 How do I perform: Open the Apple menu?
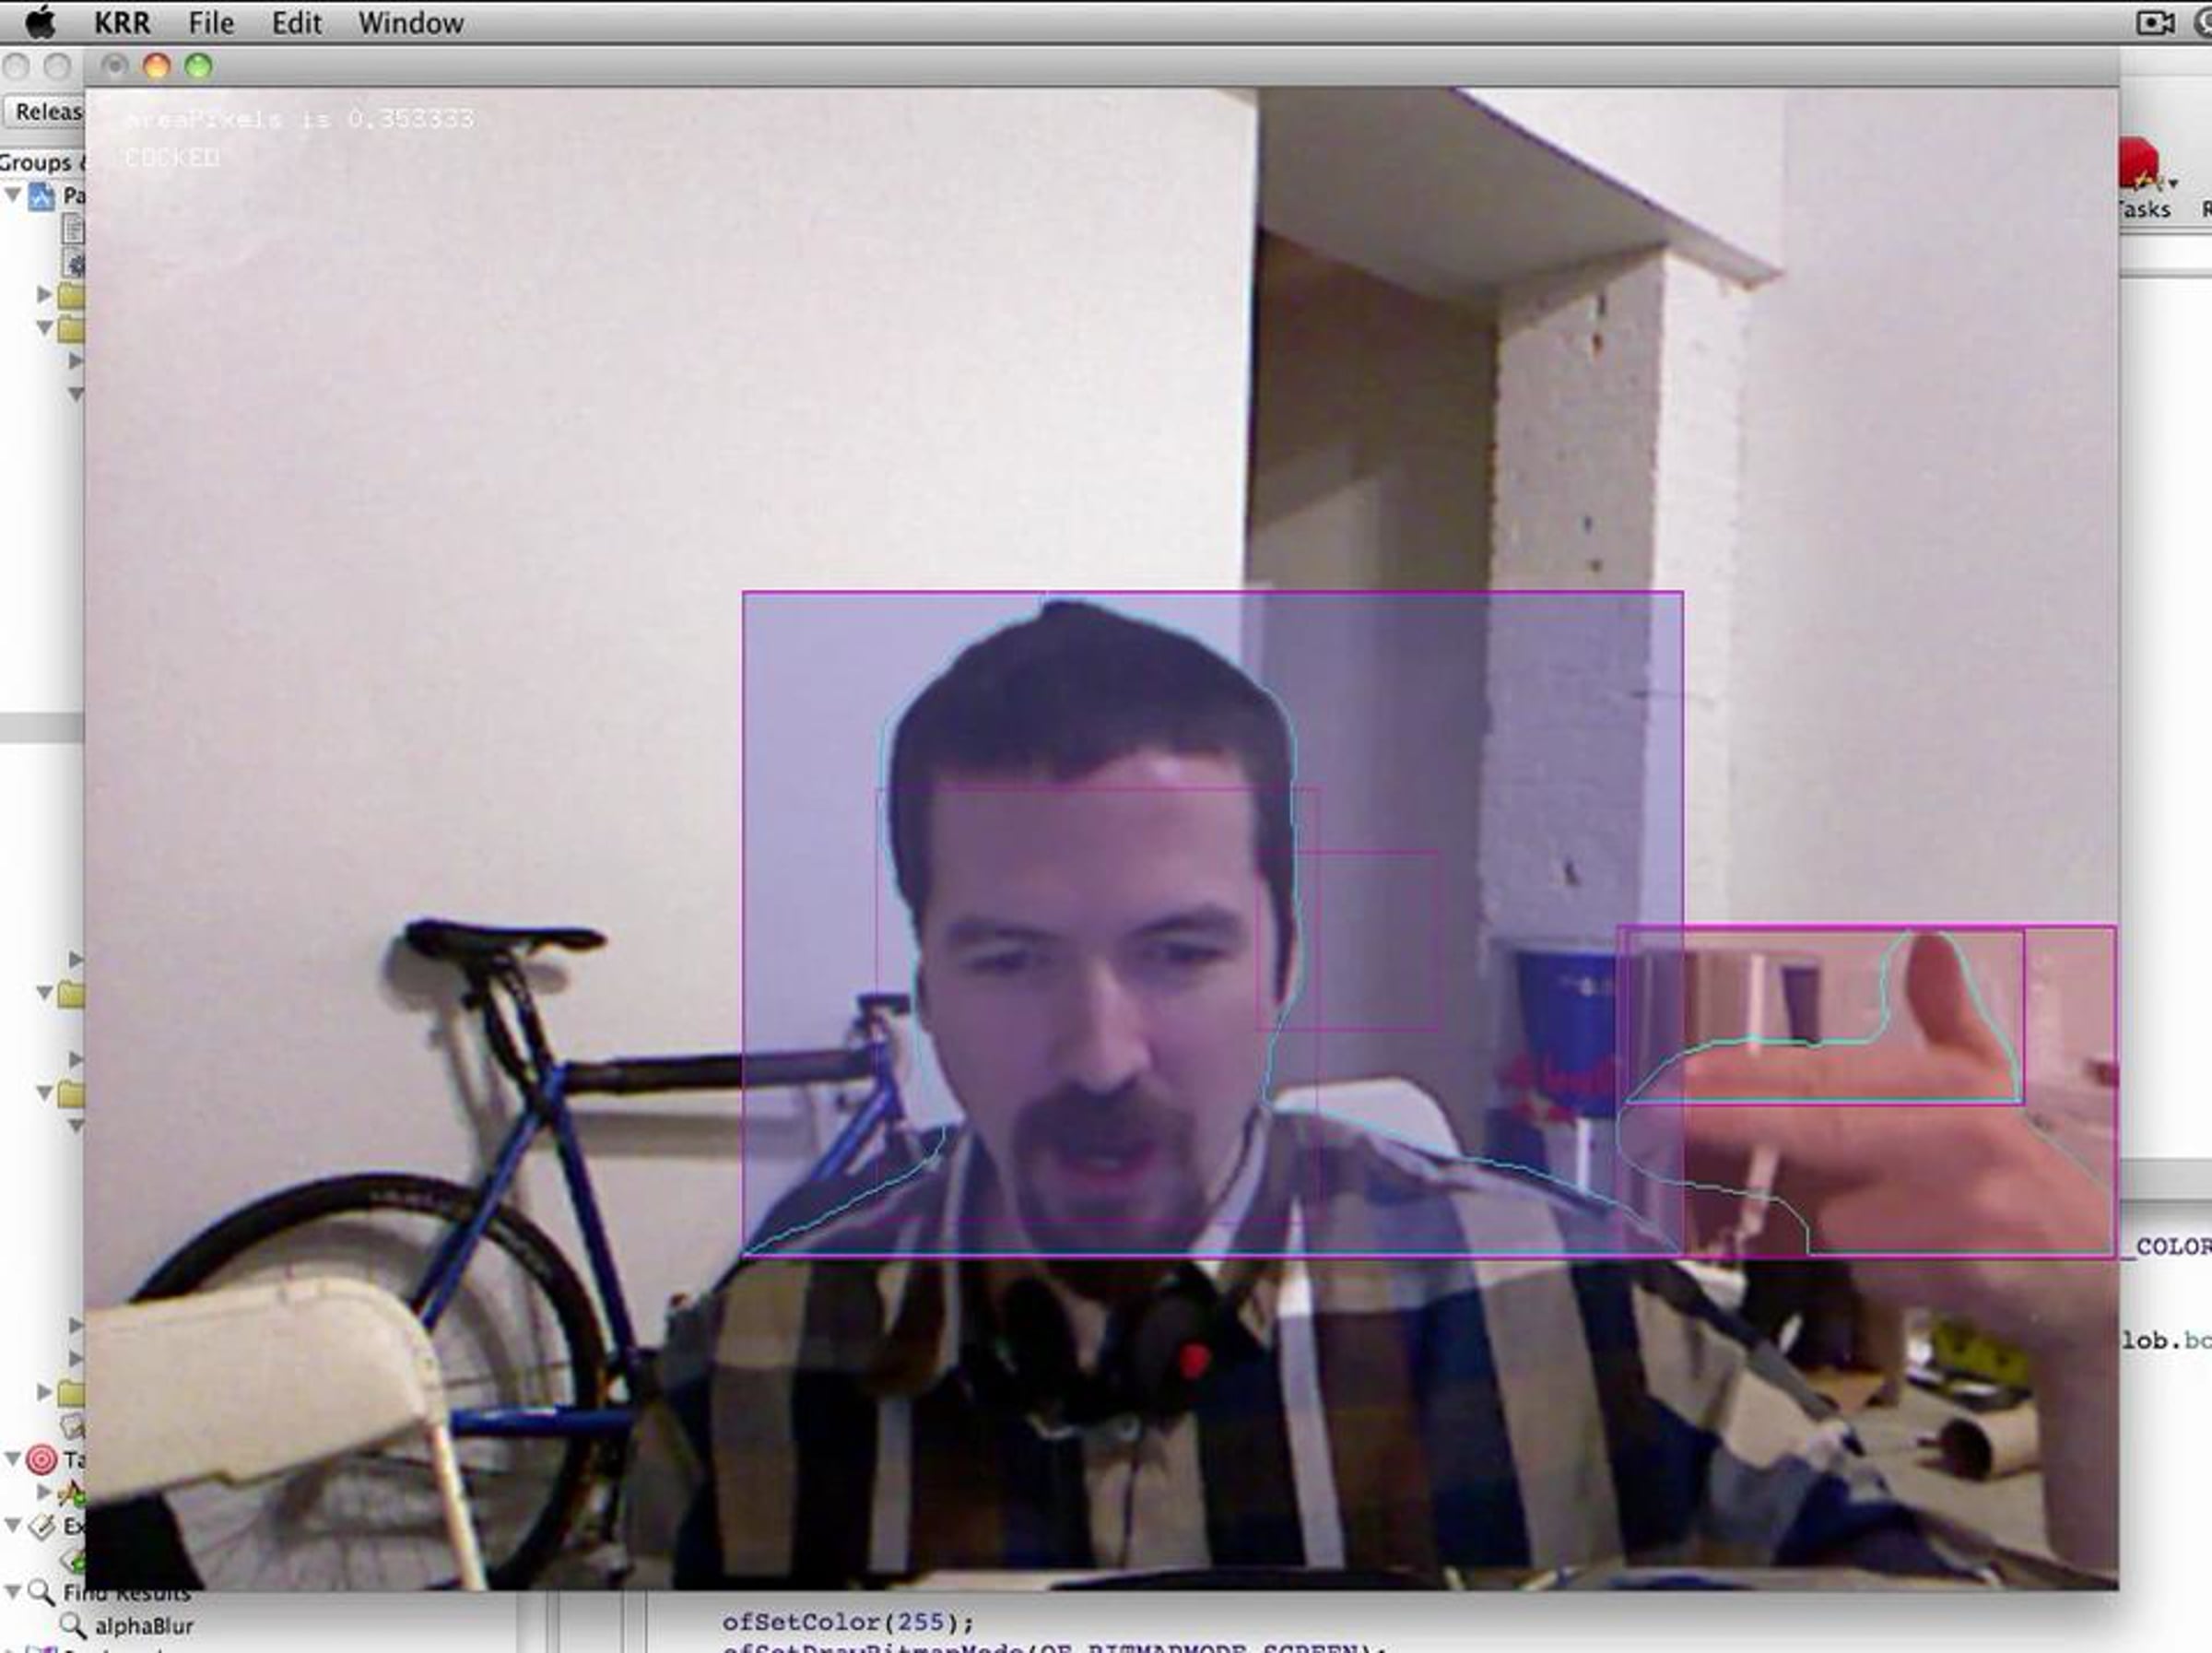click(x=40, y=22)
